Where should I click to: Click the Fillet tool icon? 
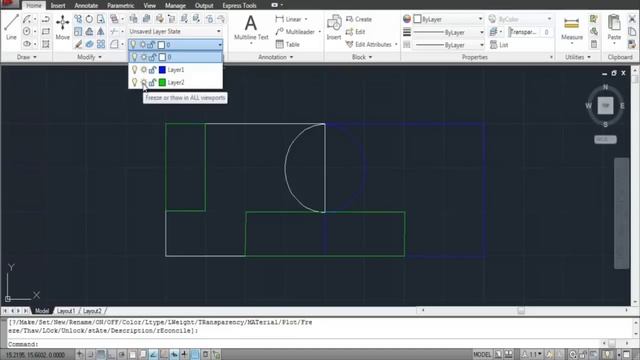click(114, 44)
